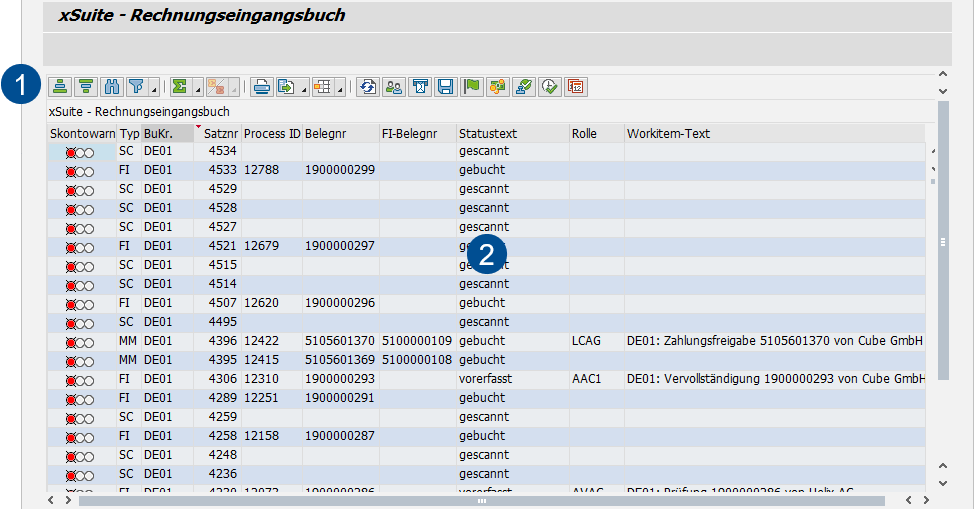Image resolution: width=974 pixels, height=509 pixels.
Task: Click the Sort Descending toolbar icon
Action: pos(86,87)
